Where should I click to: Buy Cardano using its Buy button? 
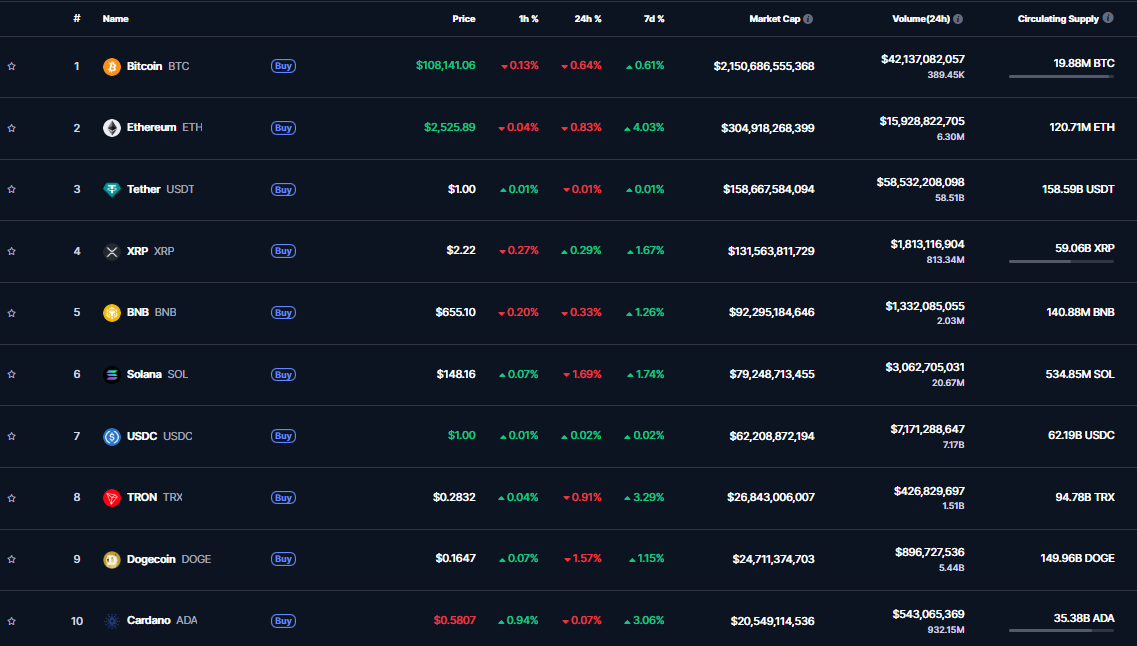coord(284,621)
